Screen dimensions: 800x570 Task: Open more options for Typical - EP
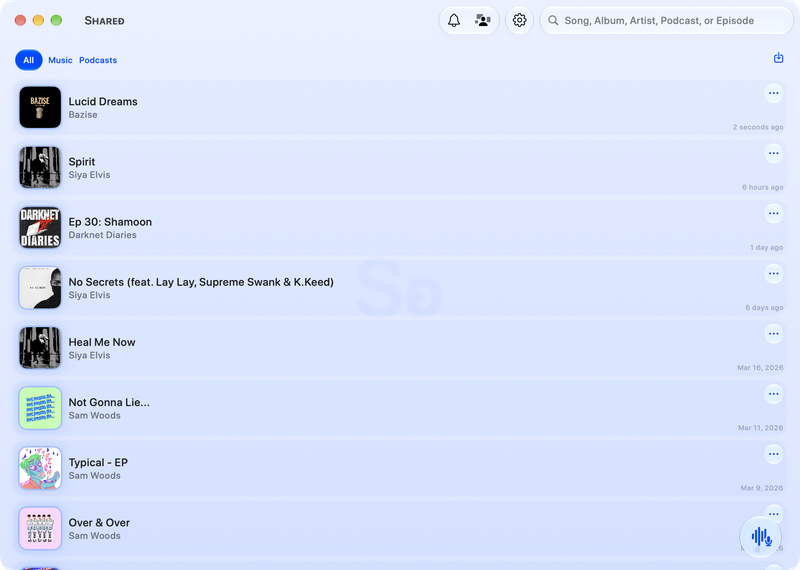tap(773, 454)
